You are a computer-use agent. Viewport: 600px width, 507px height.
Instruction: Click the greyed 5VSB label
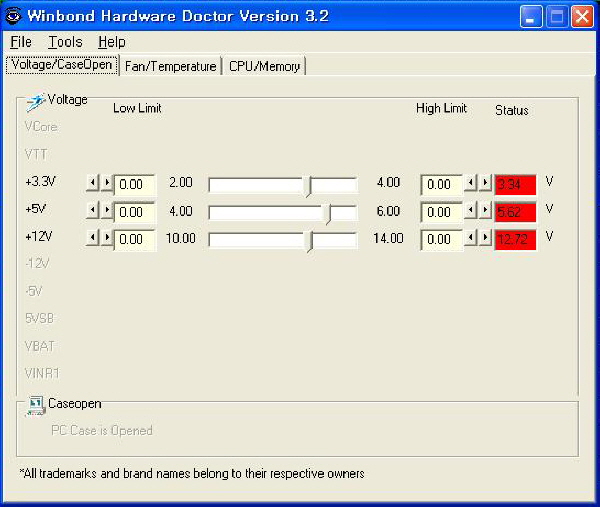(x=39, y=318)
